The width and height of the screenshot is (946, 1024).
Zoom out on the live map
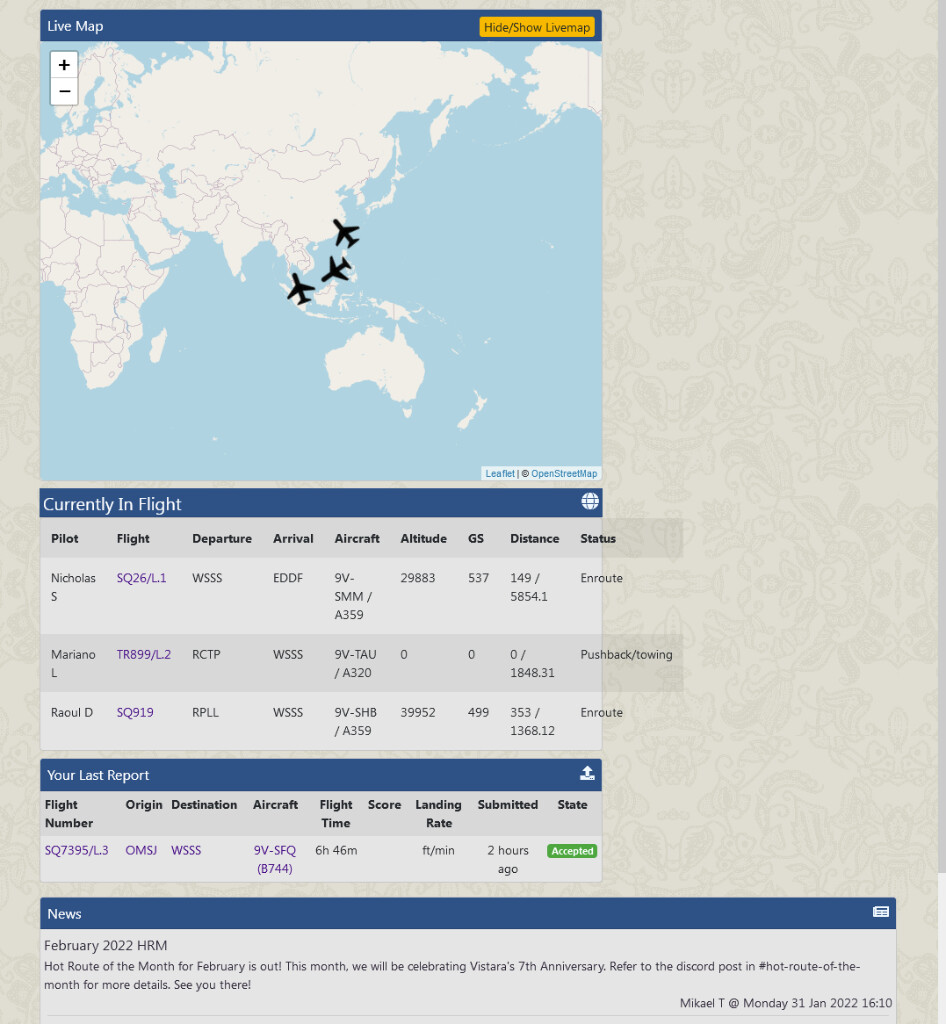point(64,92)
